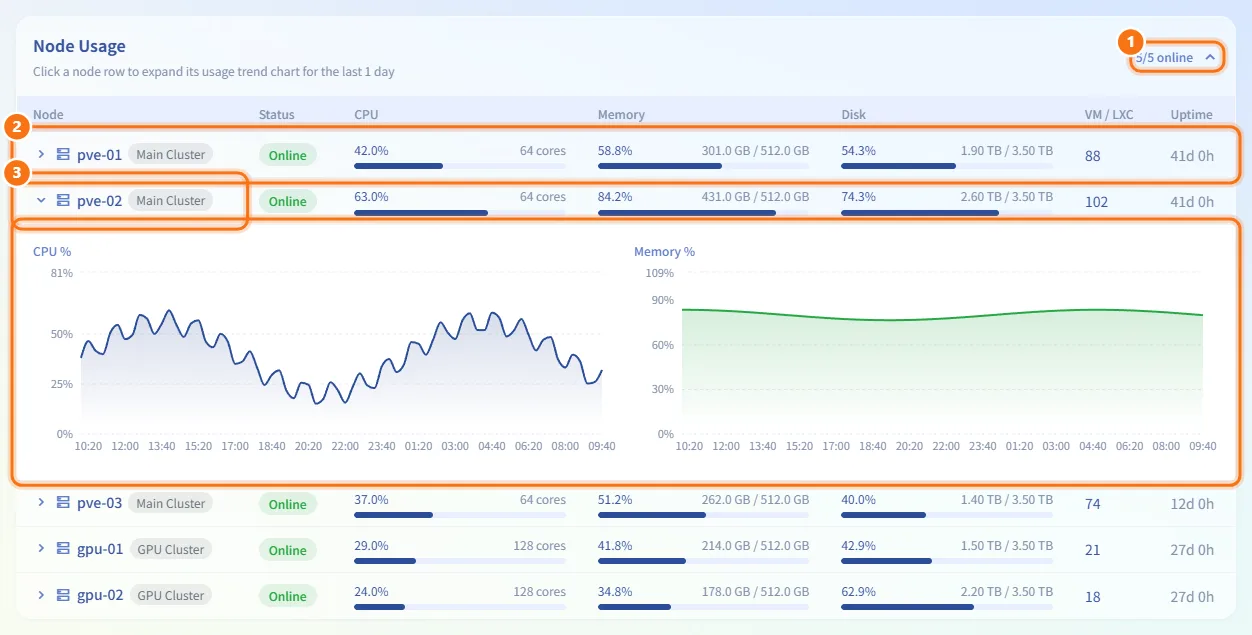
Task: Click the Memory % chart title
Action: pos(664,251)
